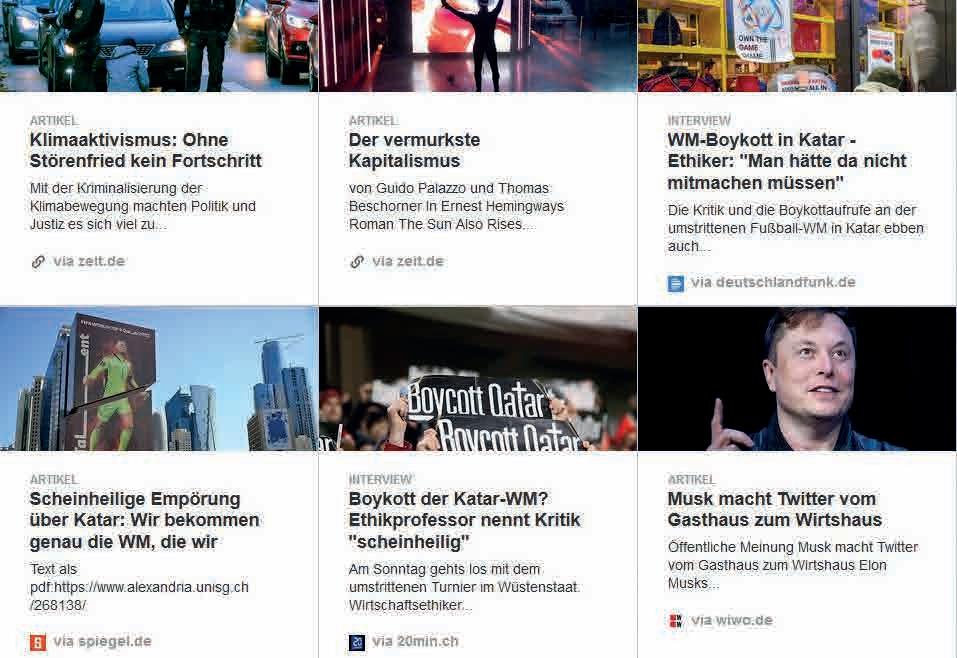
Task: Open Musk macht Twitter vom Gasthaus headline
Action: 775,509
